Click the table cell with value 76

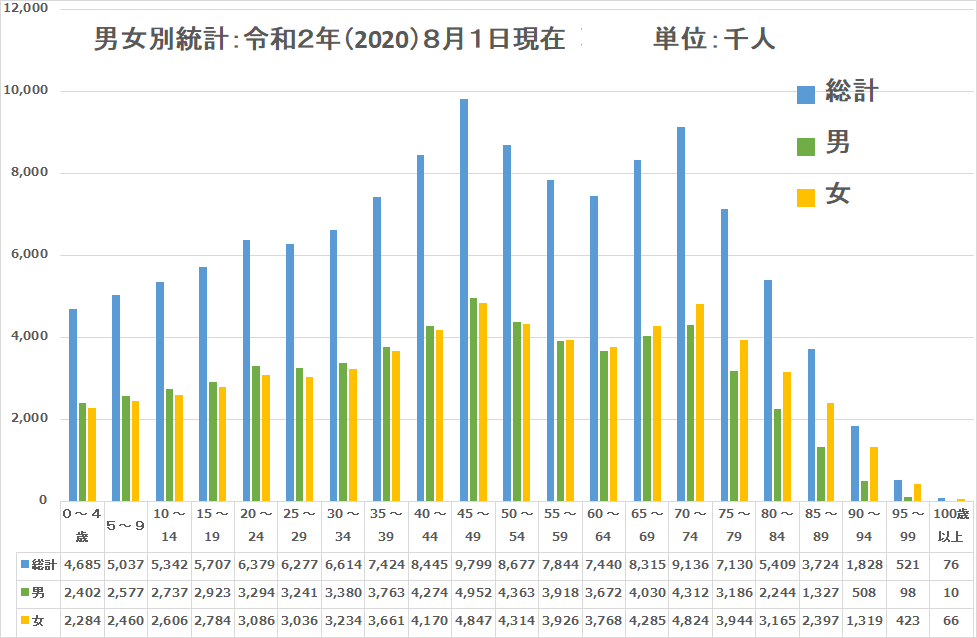[x=951, y=564]
